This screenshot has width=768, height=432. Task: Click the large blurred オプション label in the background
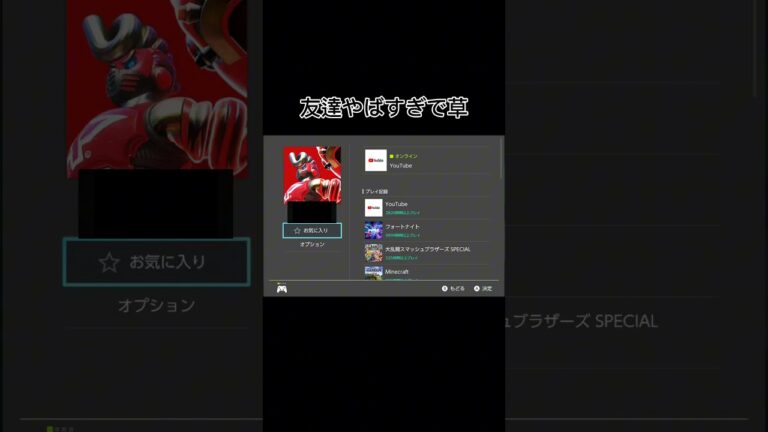(x=157, y=305)
